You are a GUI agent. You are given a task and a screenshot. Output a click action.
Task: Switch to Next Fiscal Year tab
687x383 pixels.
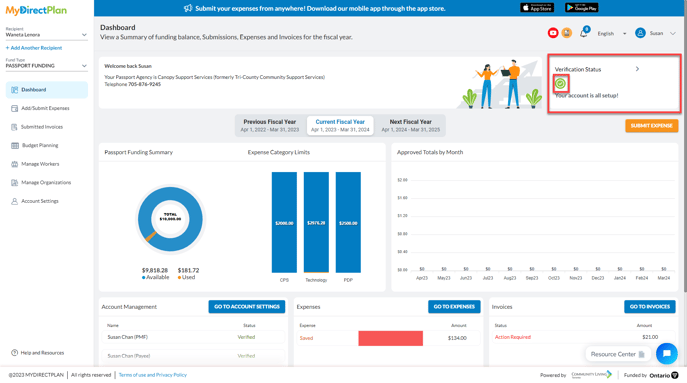pyautogui.click(x=411, y=125)
